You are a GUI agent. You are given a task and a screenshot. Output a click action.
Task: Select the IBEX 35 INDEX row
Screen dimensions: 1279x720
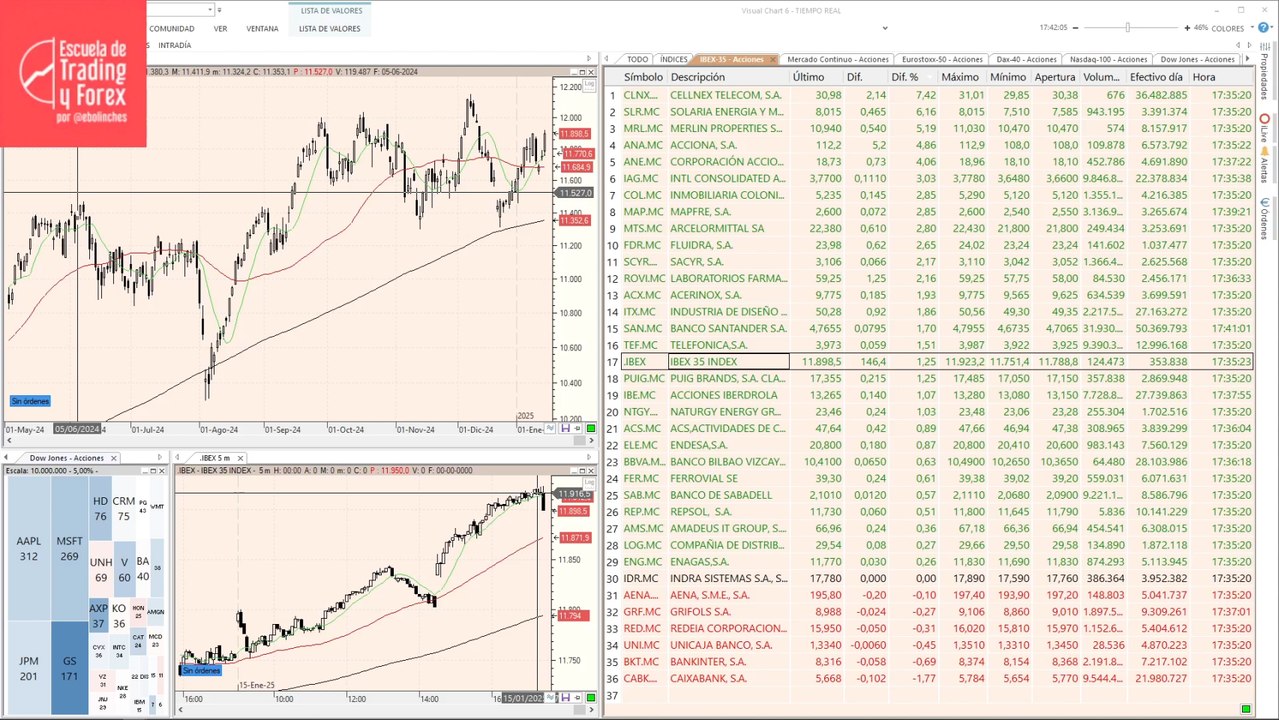[x=929, y=362]
